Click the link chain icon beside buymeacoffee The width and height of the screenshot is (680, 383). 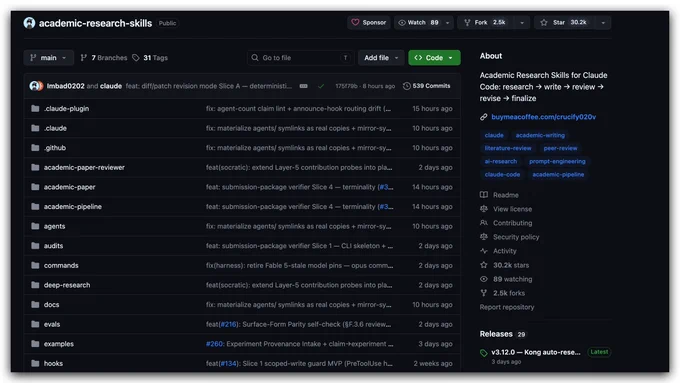tap(484, 117)
